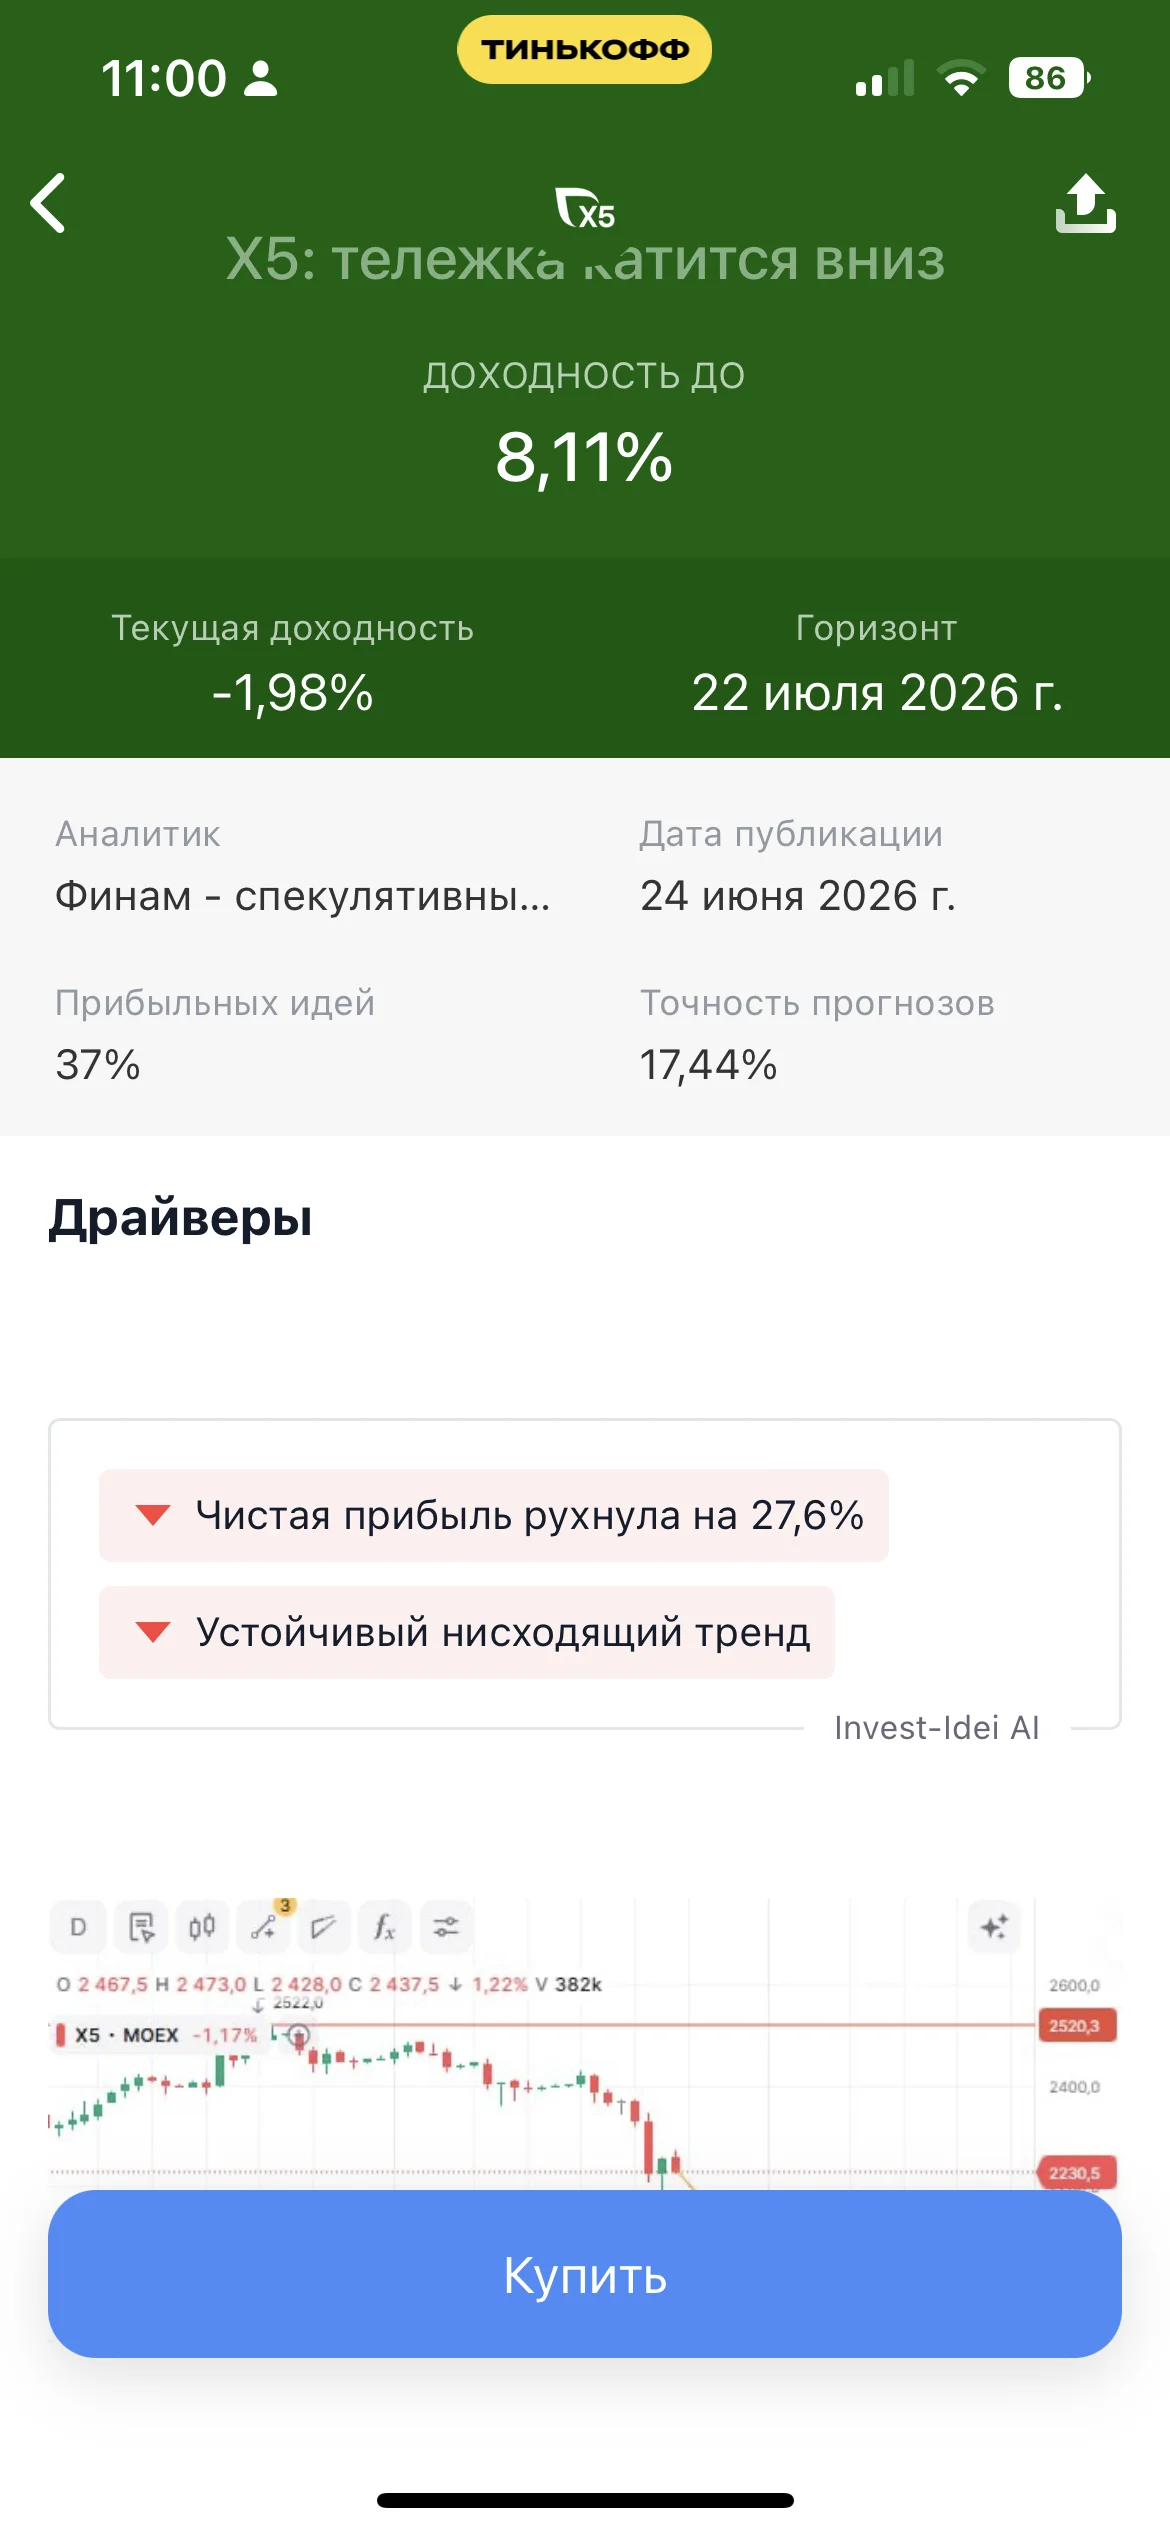1170x2532 pixels.
Task: Select the 2230,5 price label on axis
Action: pos(1076,2172)
